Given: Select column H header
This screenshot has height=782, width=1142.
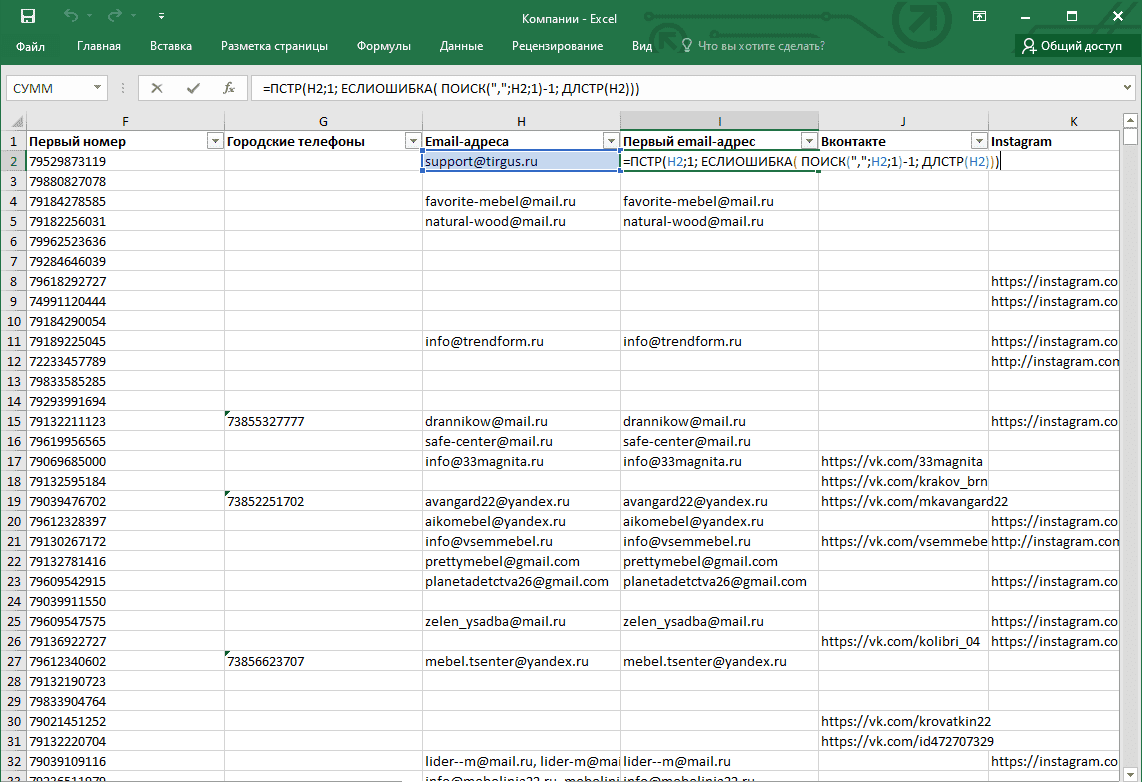Looking at the screenshot, I should coord(521,122).
